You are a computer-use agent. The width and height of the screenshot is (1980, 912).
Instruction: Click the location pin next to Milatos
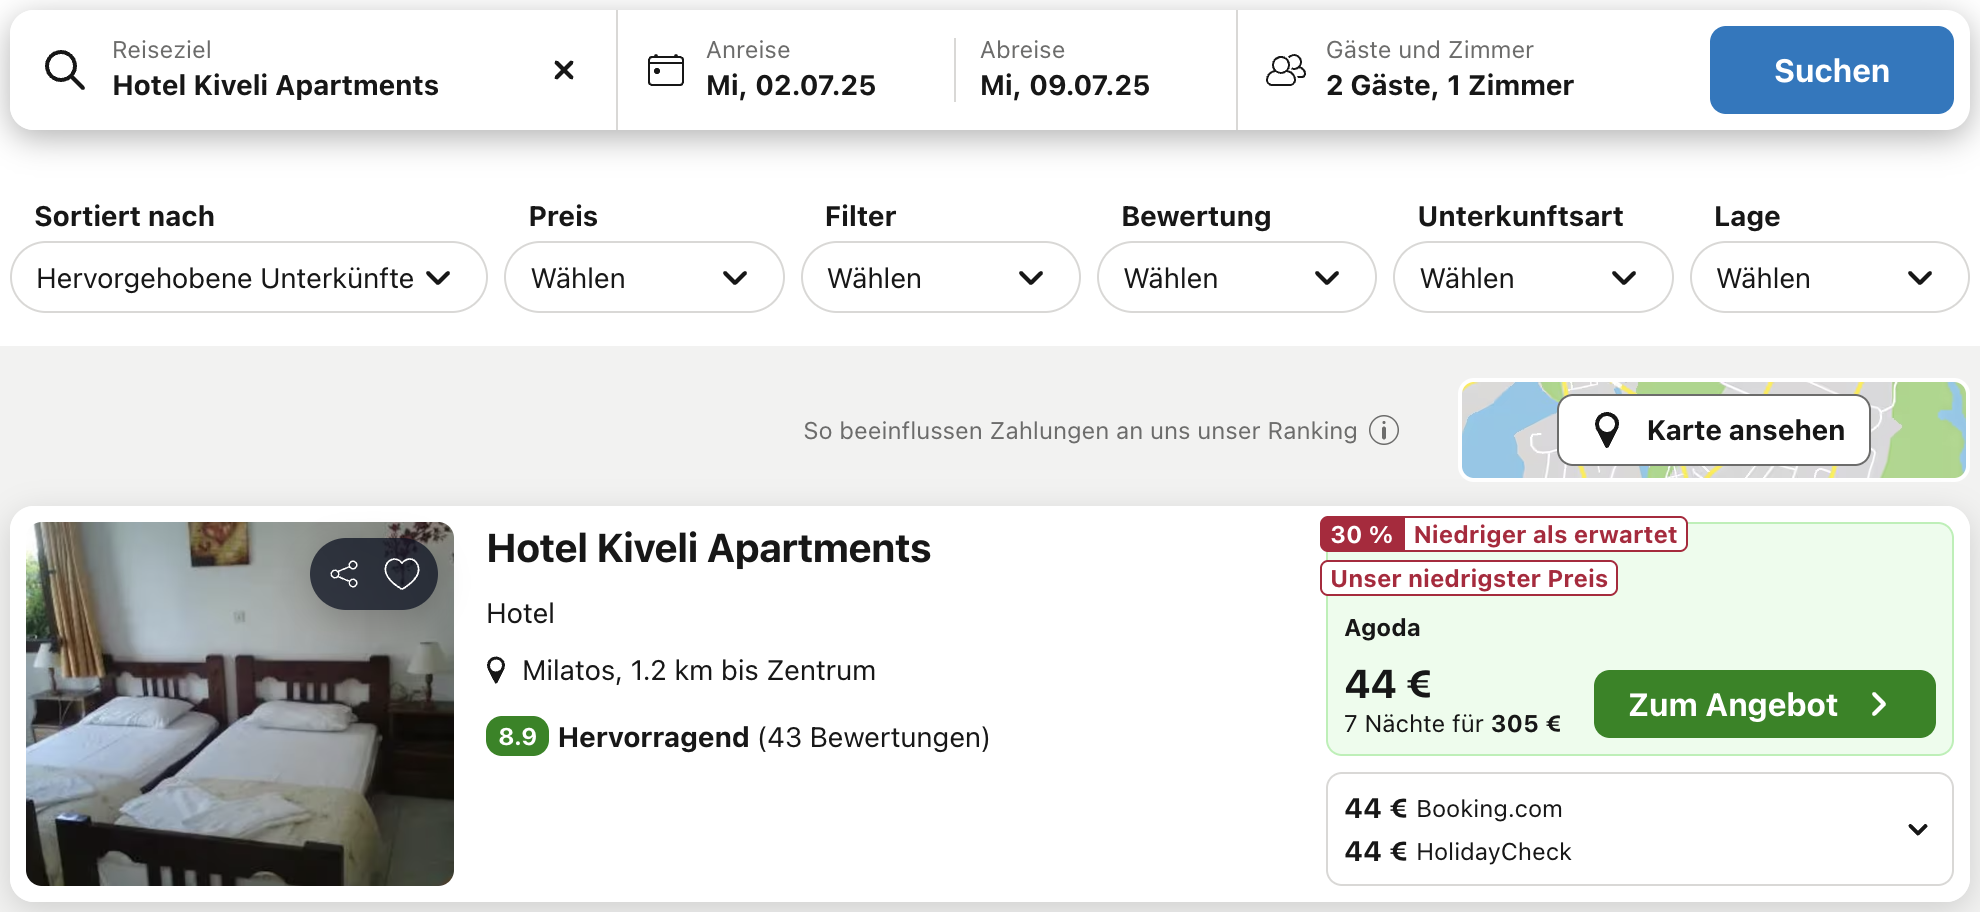coord(496,670)
